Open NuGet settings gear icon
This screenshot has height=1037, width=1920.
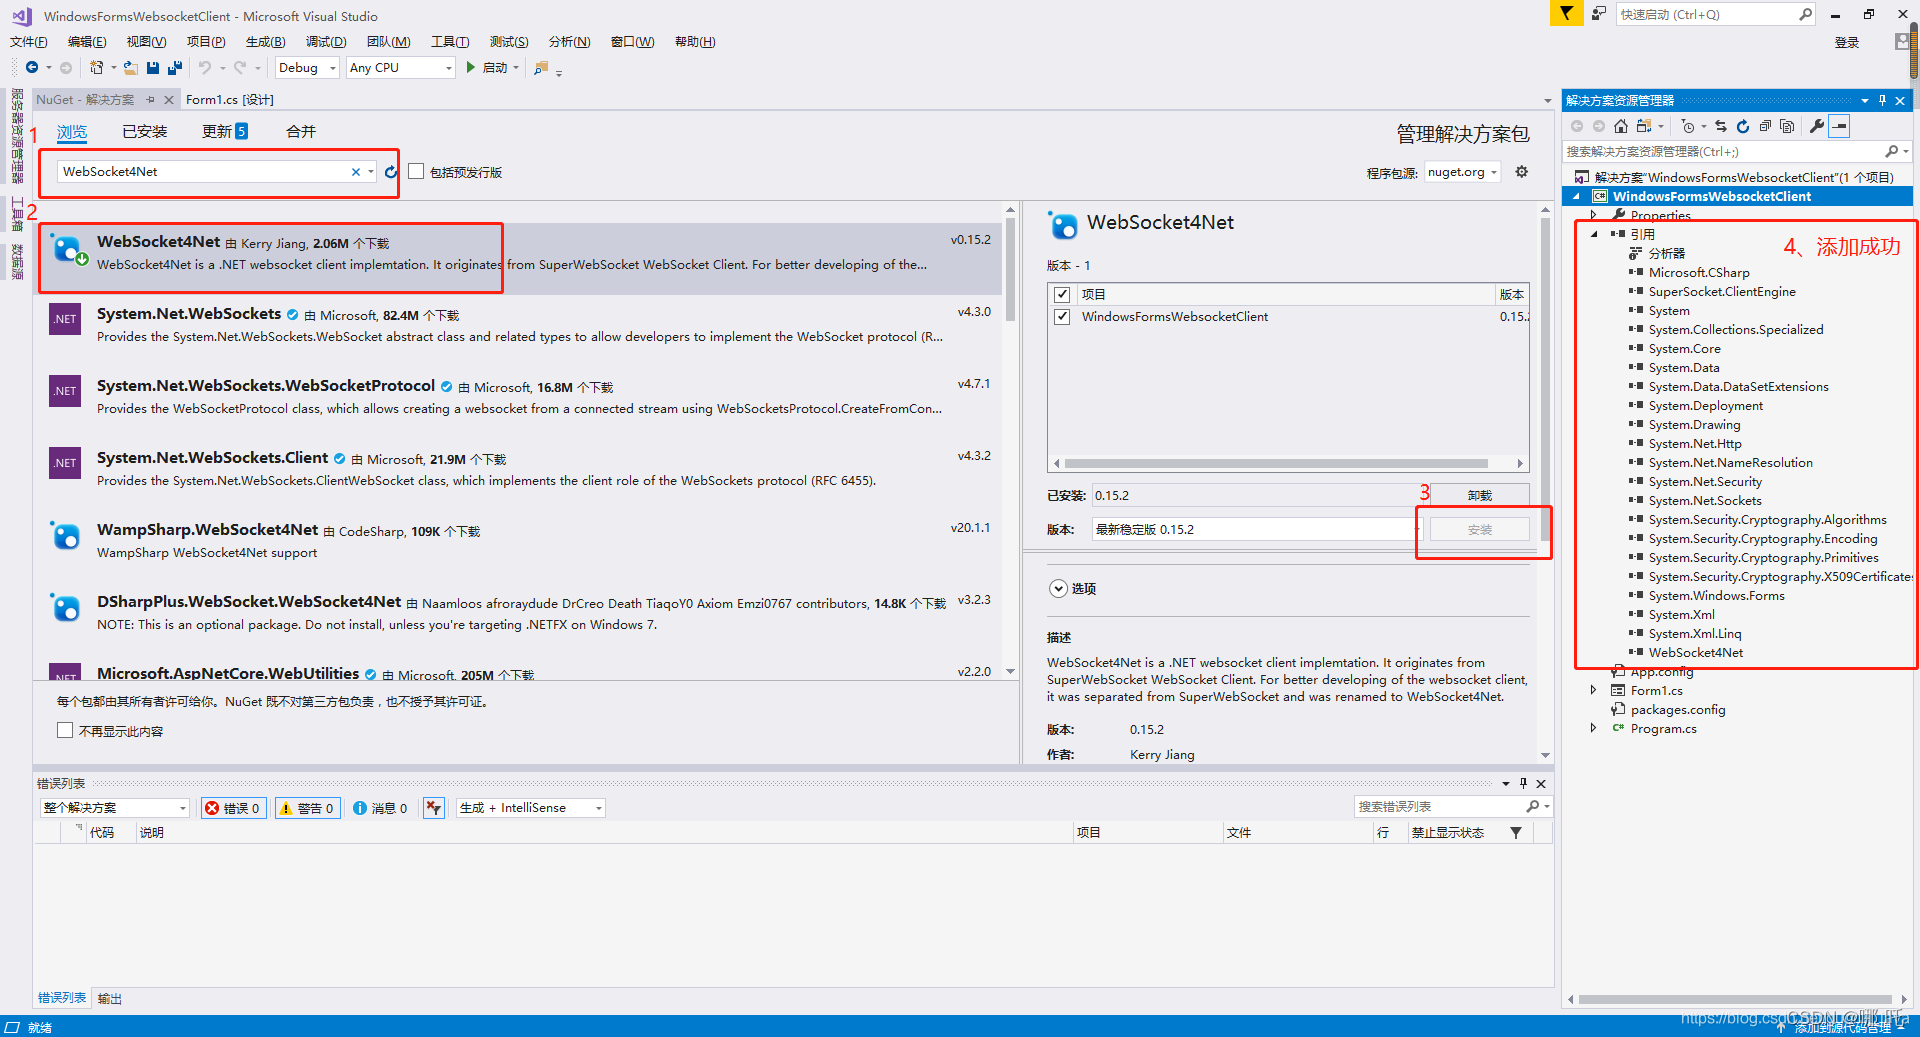1521,172
